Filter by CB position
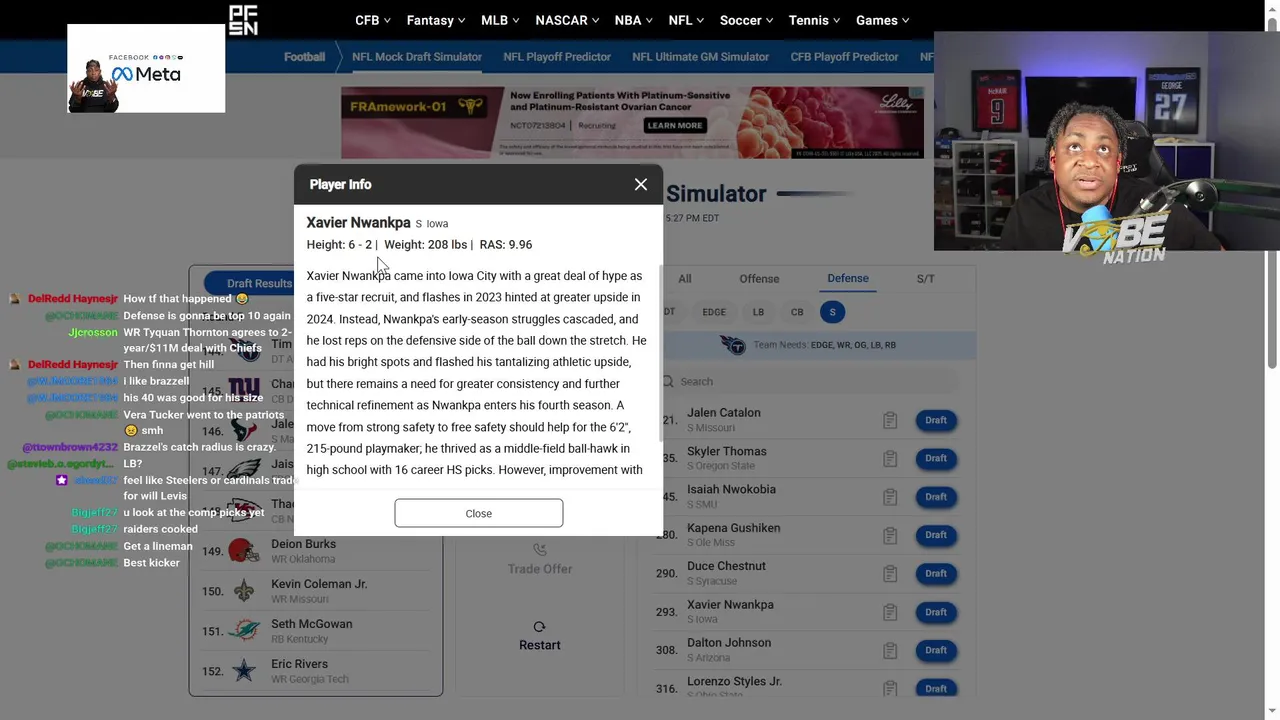This screenshot has height=720, width=1280. [797, 312]
